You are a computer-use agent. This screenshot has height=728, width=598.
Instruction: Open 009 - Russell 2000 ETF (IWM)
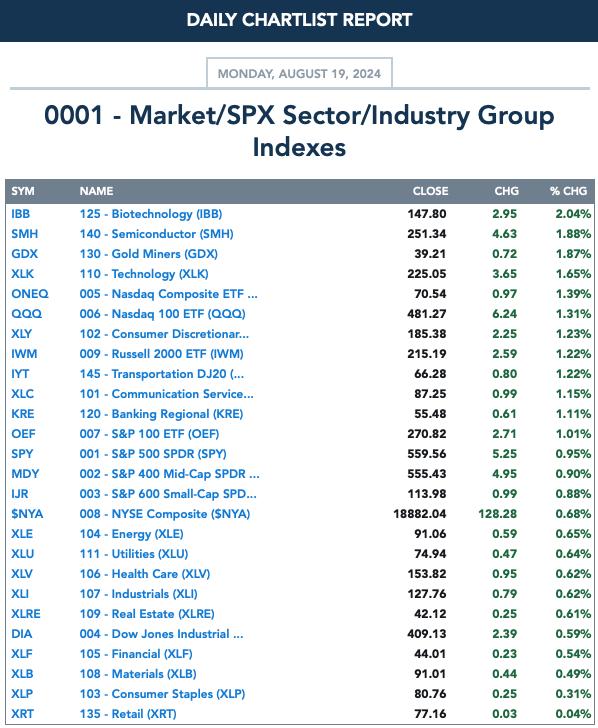coord(162,354)
